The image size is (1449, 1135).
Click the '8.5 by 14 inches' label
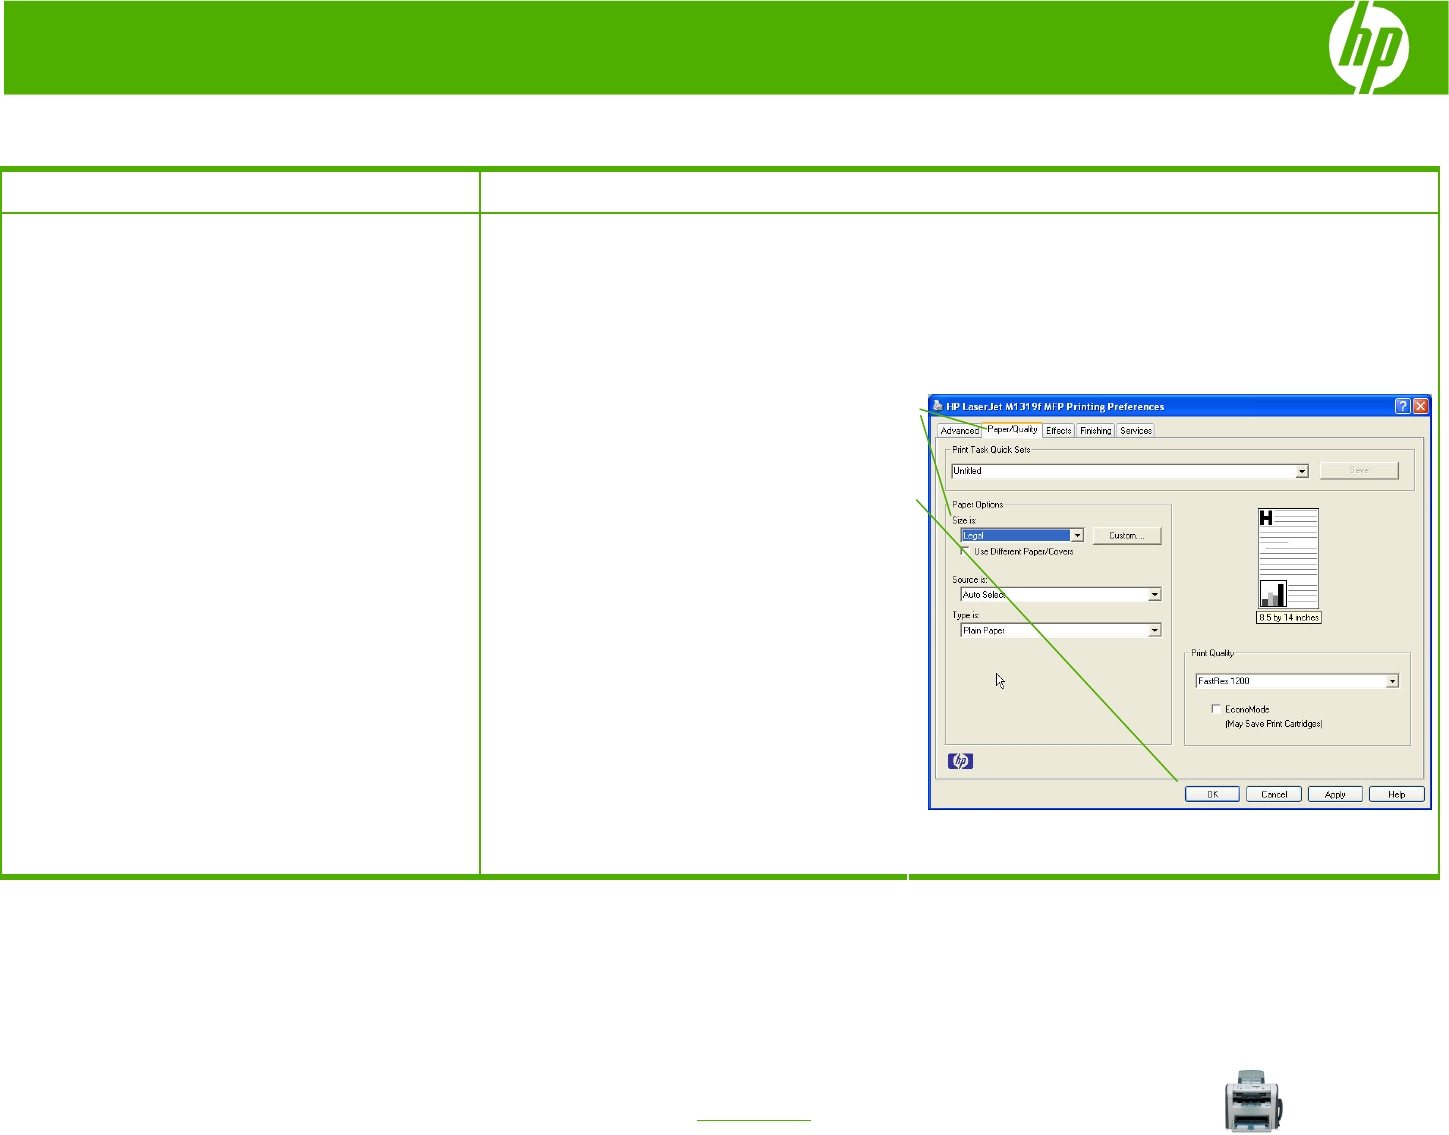[1289, 618]
